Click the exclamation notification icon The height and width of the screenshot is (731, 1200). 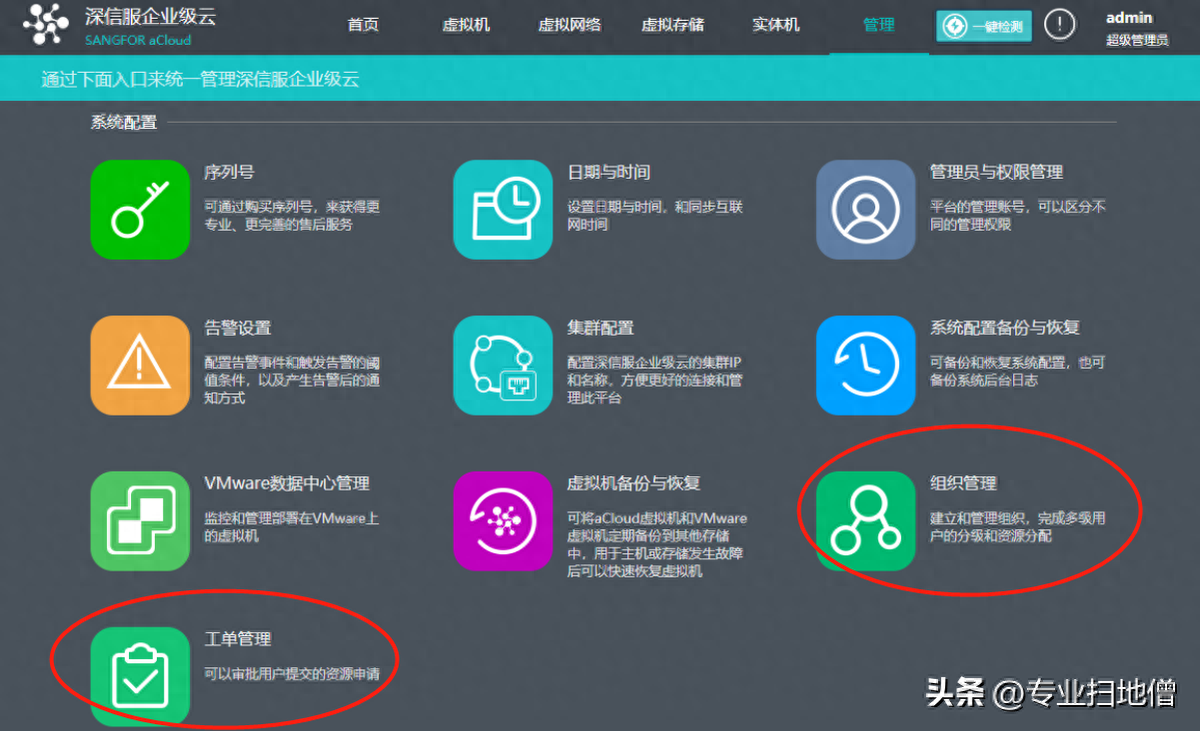pos(1060,25)
